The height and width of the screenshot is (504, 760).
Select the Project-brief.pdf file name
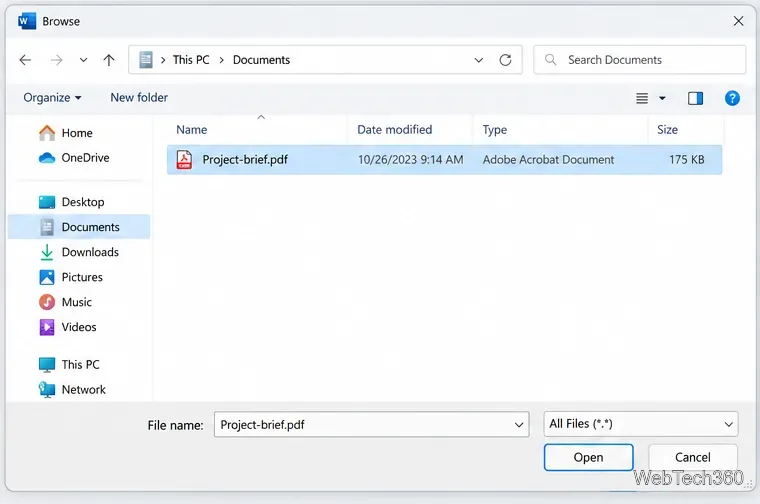[x=245, y=159]
